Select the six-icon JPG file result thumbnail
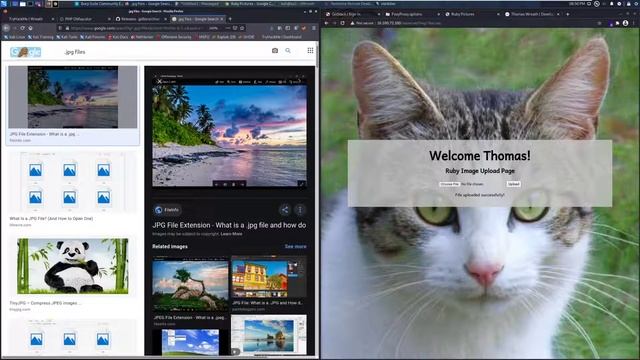 coord(73,182)
